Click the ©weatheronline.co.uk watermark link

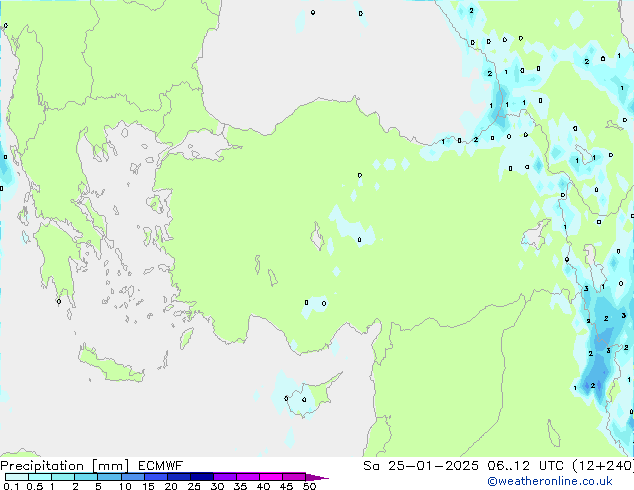571,481
